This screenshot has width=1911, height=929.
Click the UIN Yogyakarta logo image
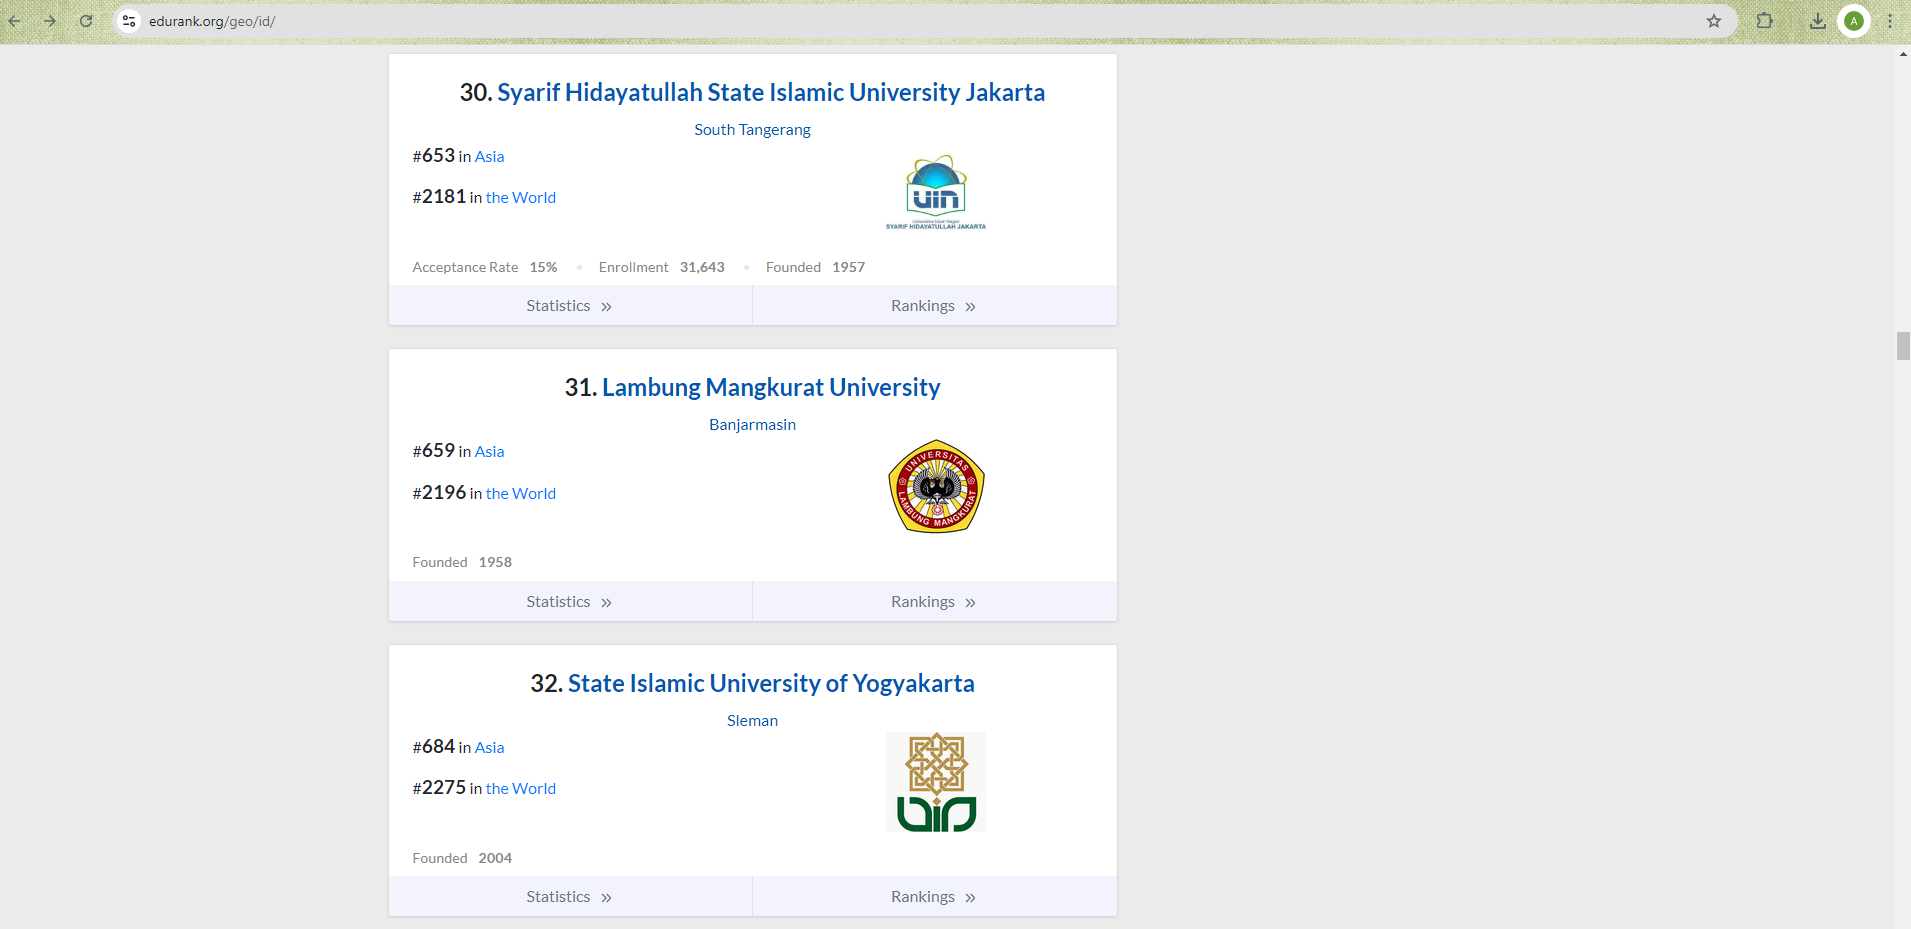click(x=936, y=782)
